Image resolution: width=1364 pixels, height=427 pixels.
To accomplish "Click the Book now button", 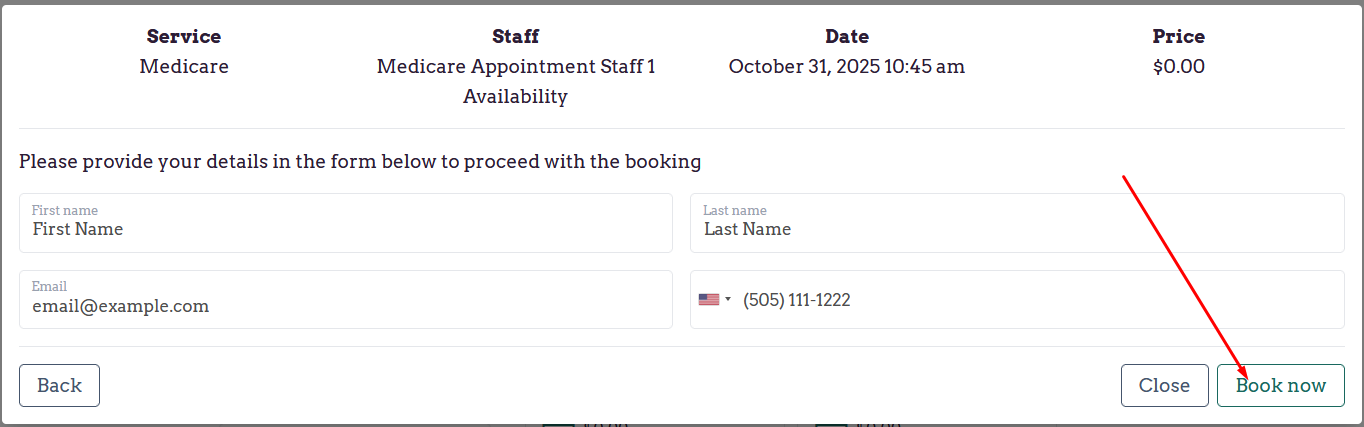I will (x=1280, y=386).
